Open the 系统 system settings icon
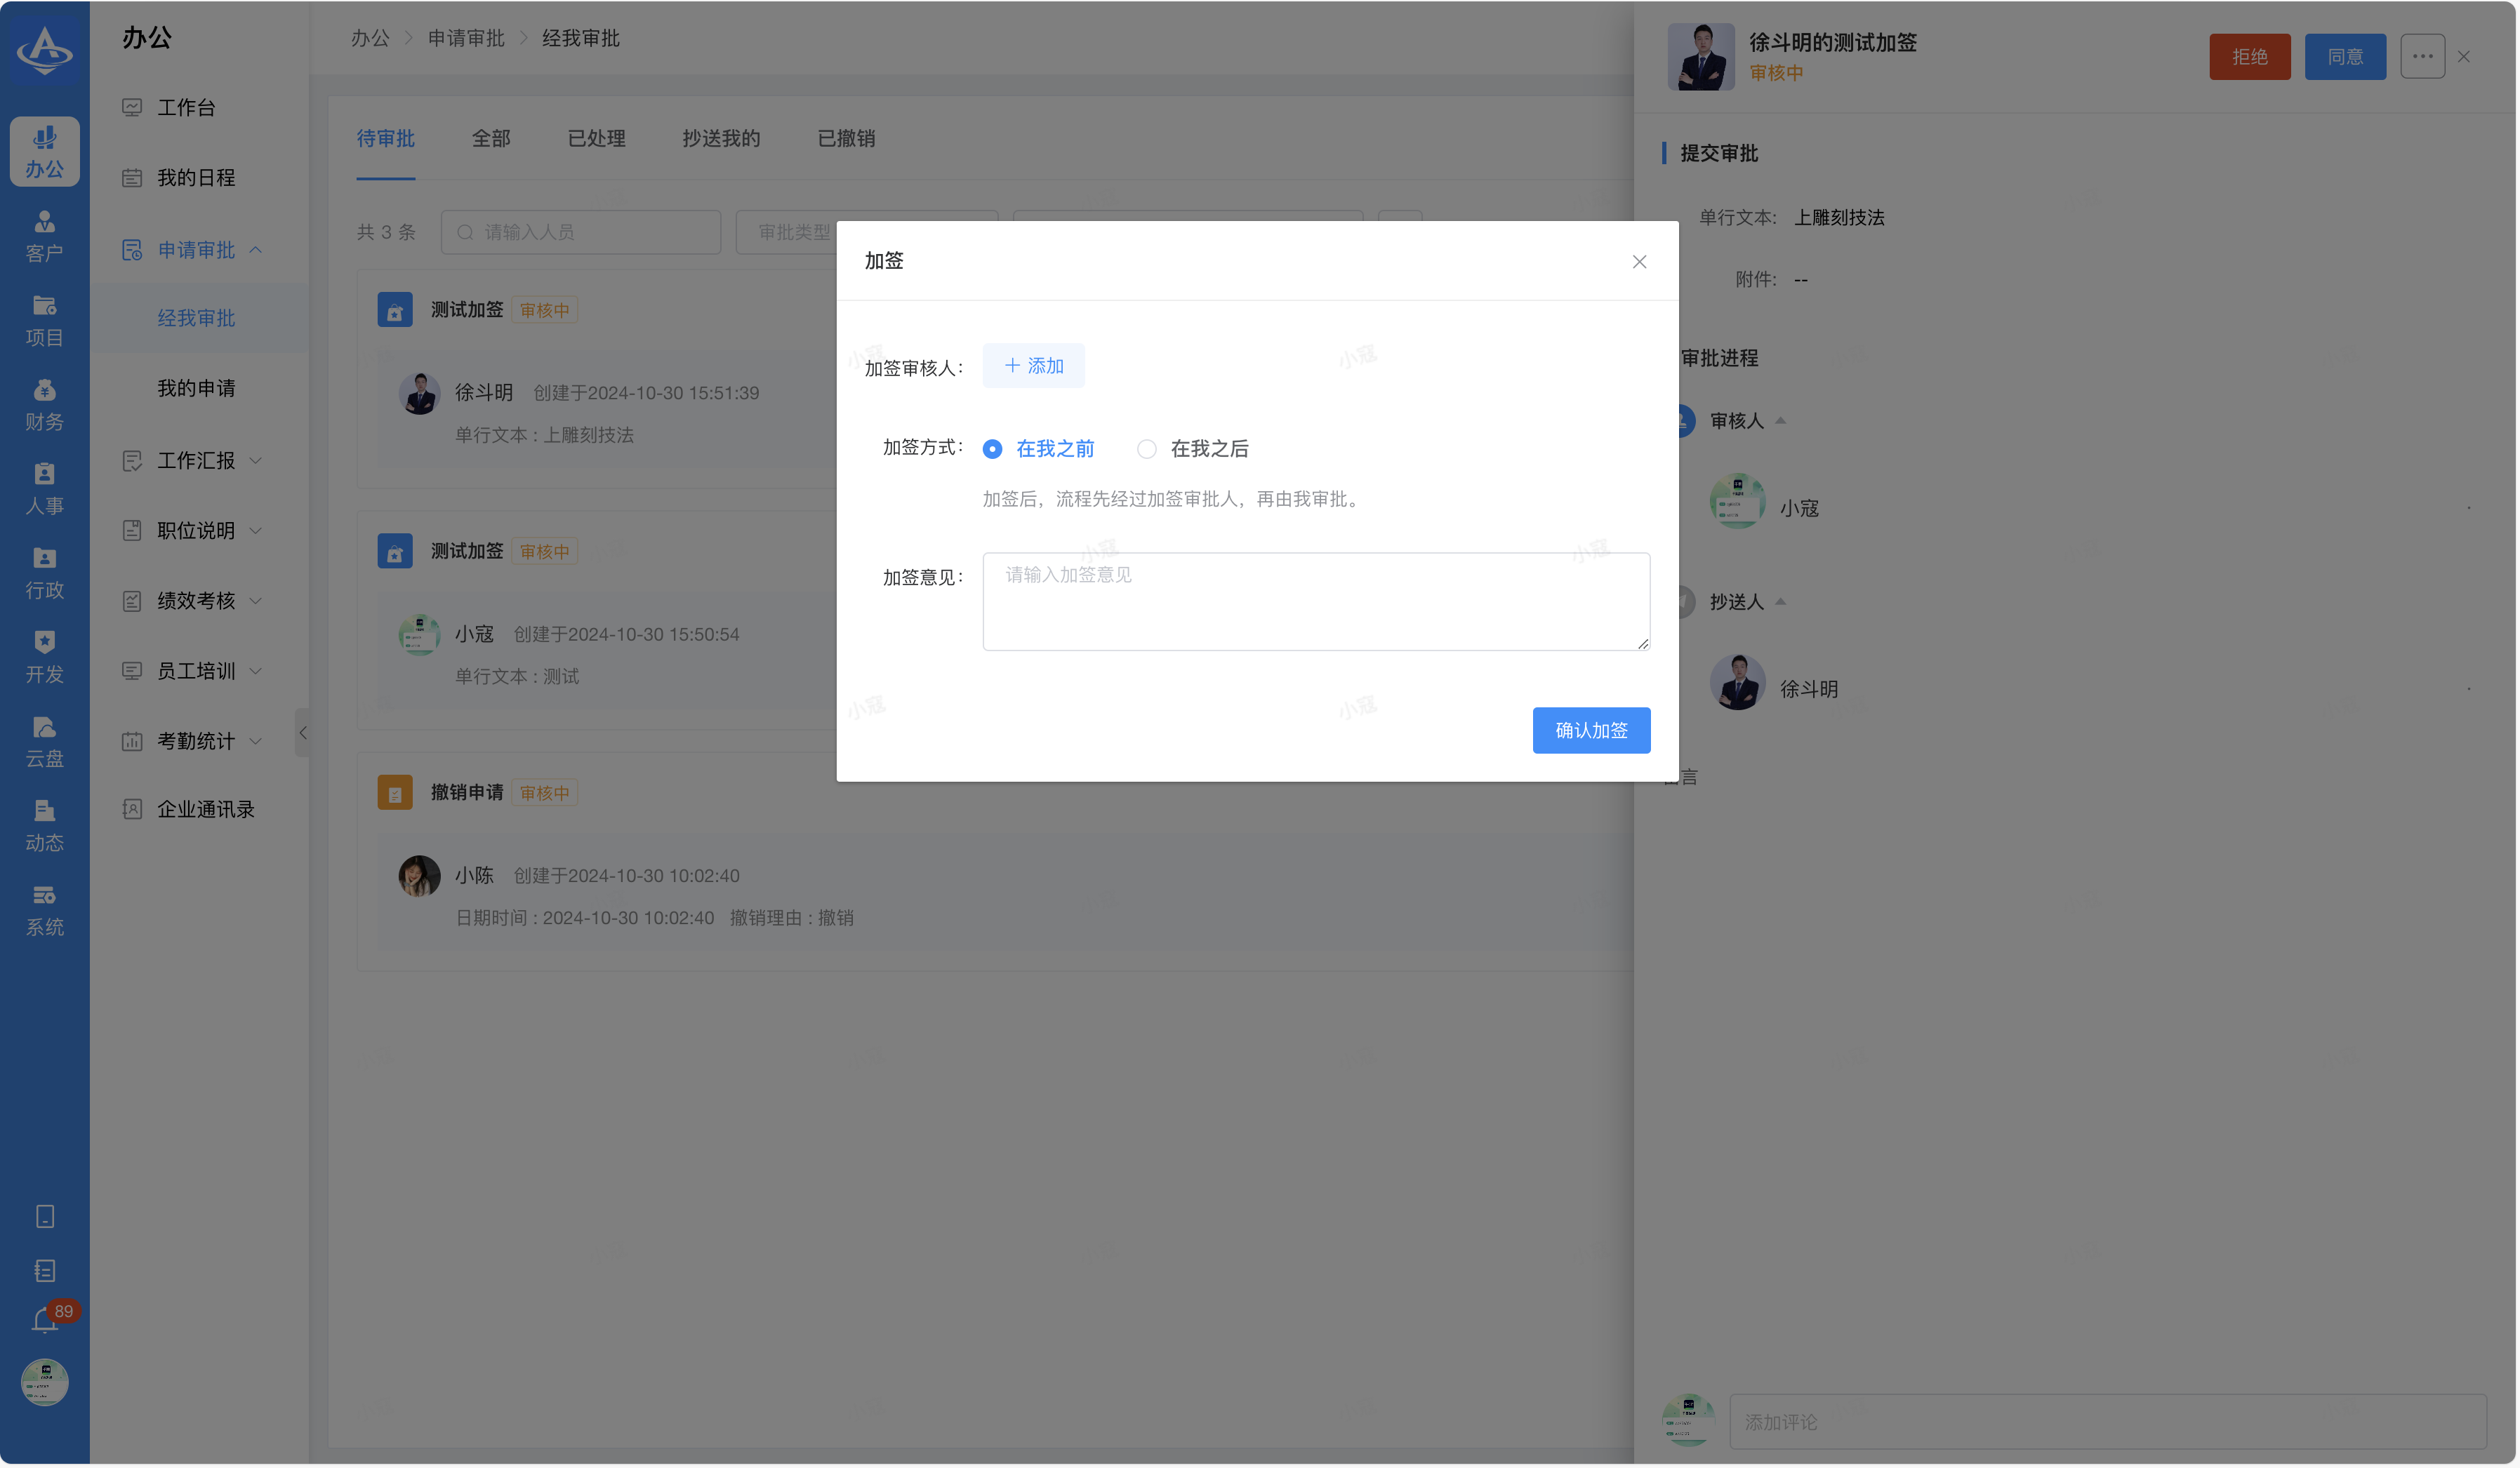This screenshot has width=2520, height=1468. [x=44, y=910]
